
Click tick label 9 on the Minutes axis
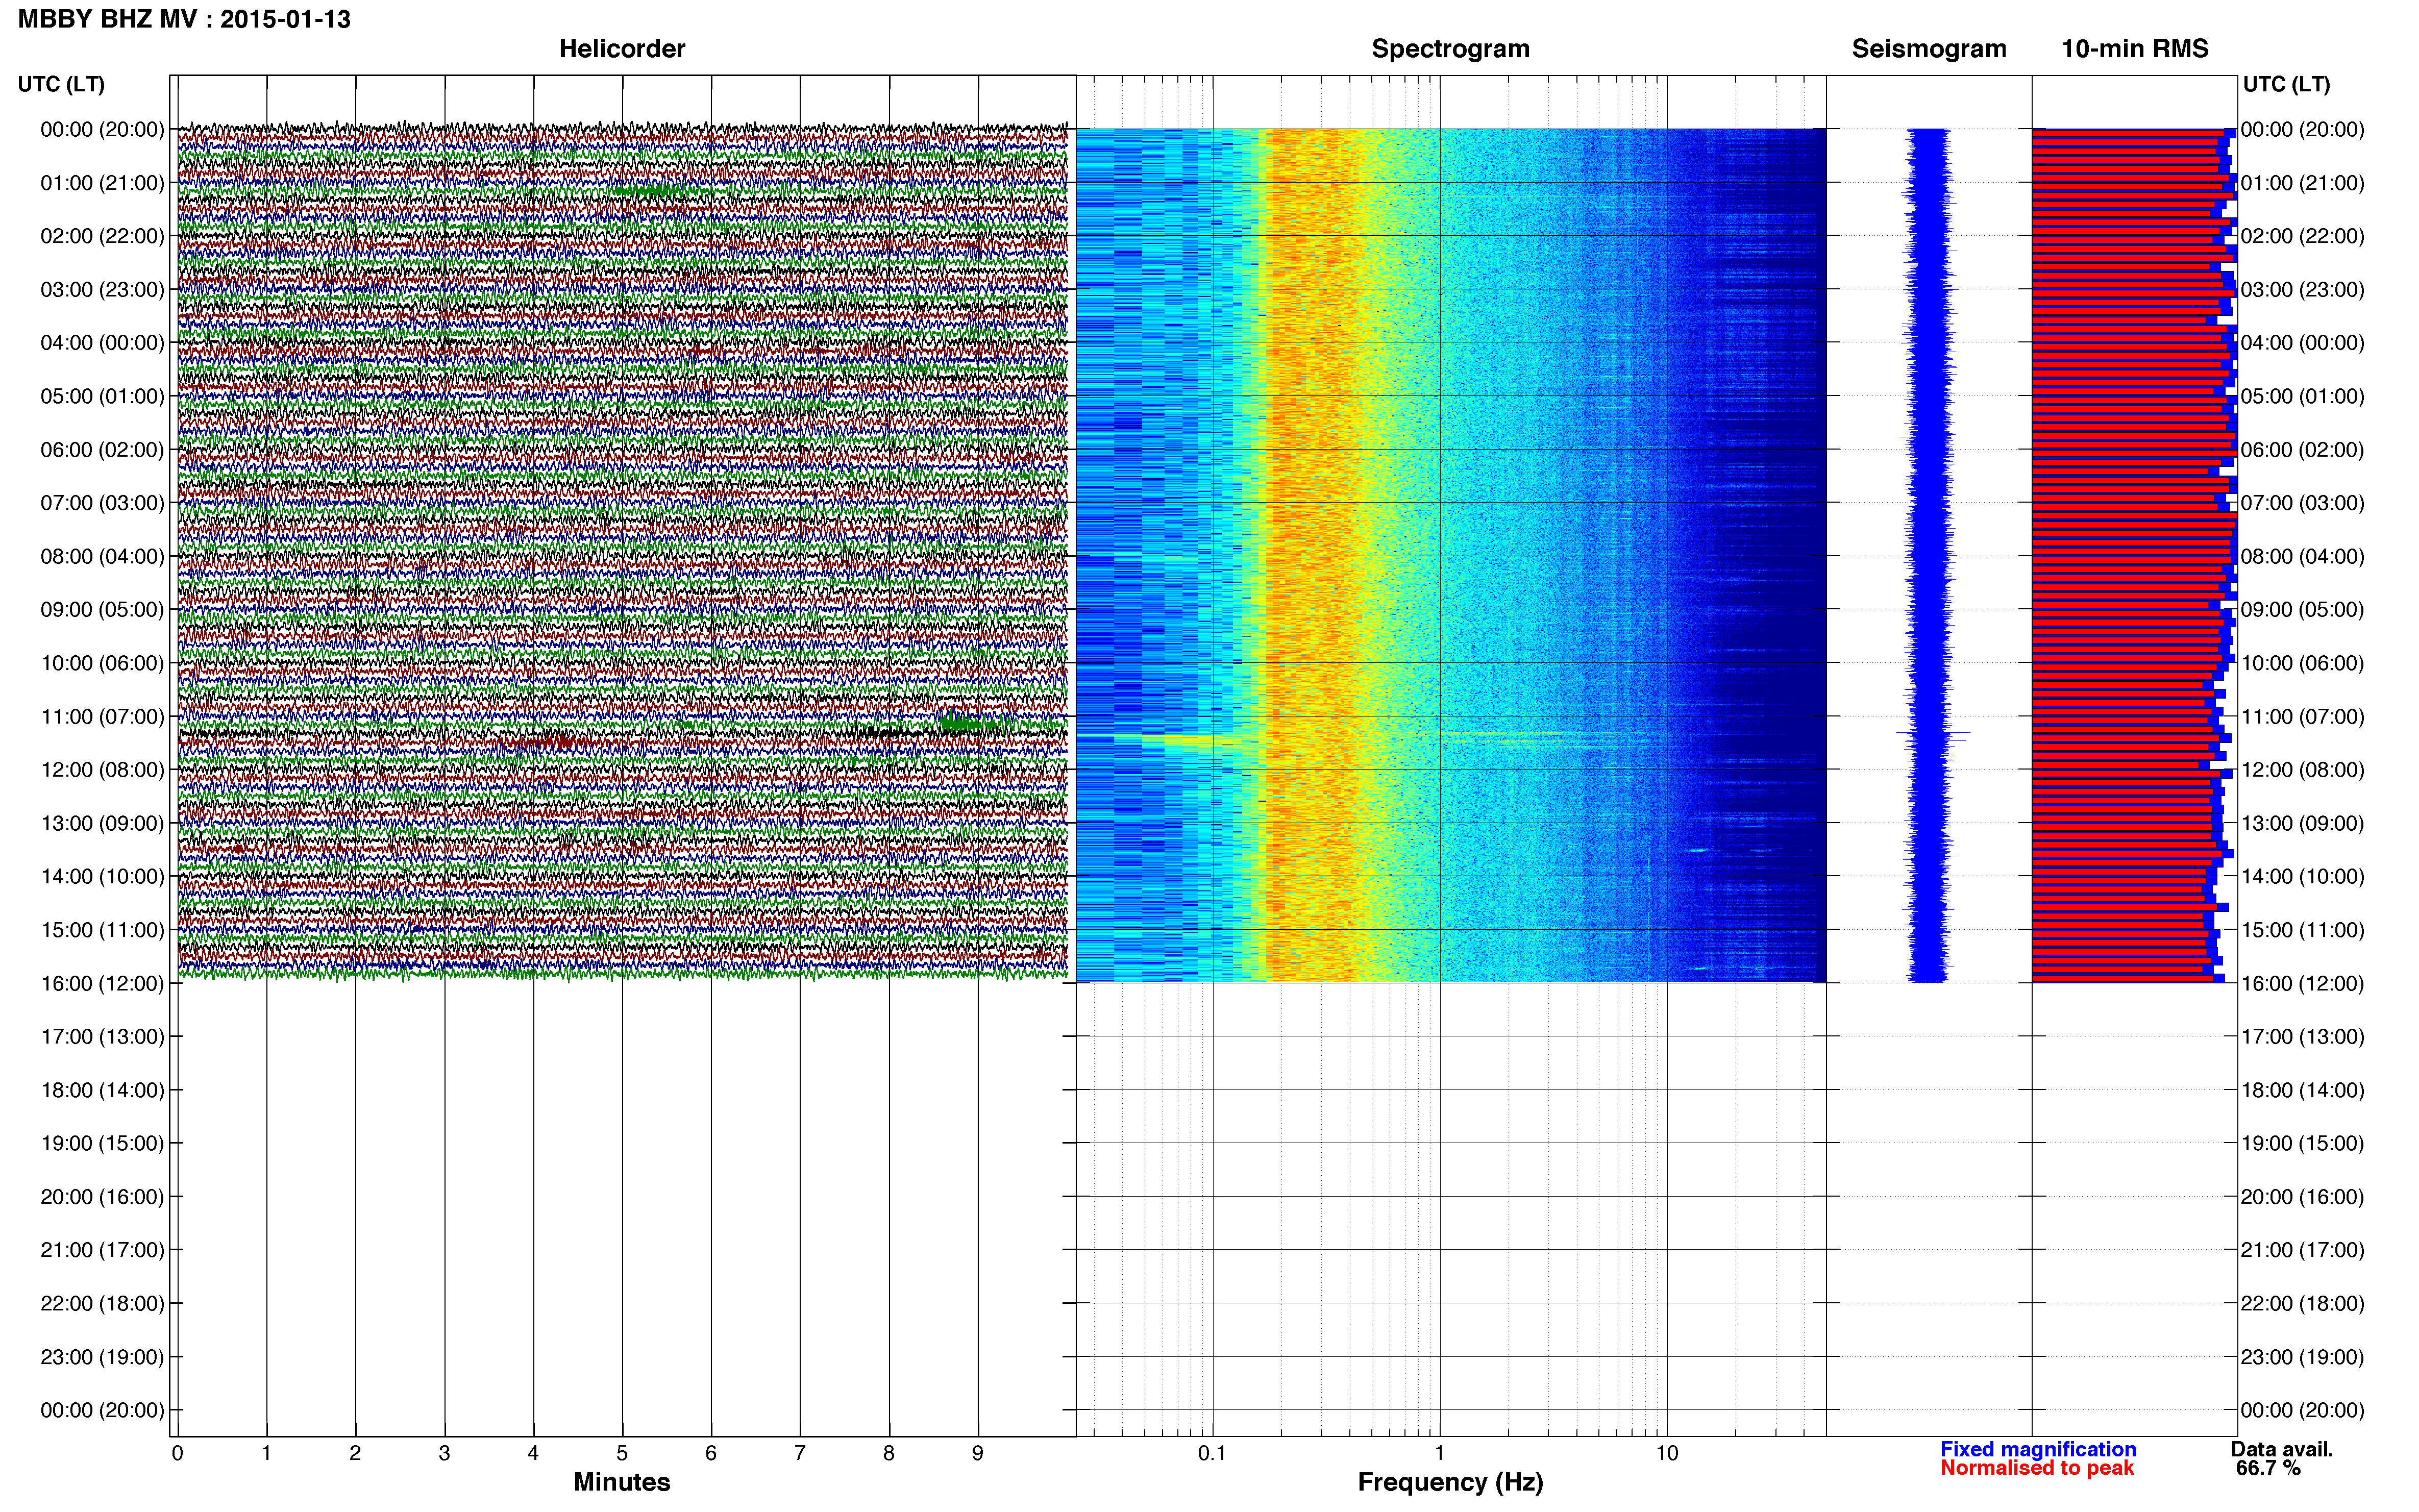[x=978, y=1454]
